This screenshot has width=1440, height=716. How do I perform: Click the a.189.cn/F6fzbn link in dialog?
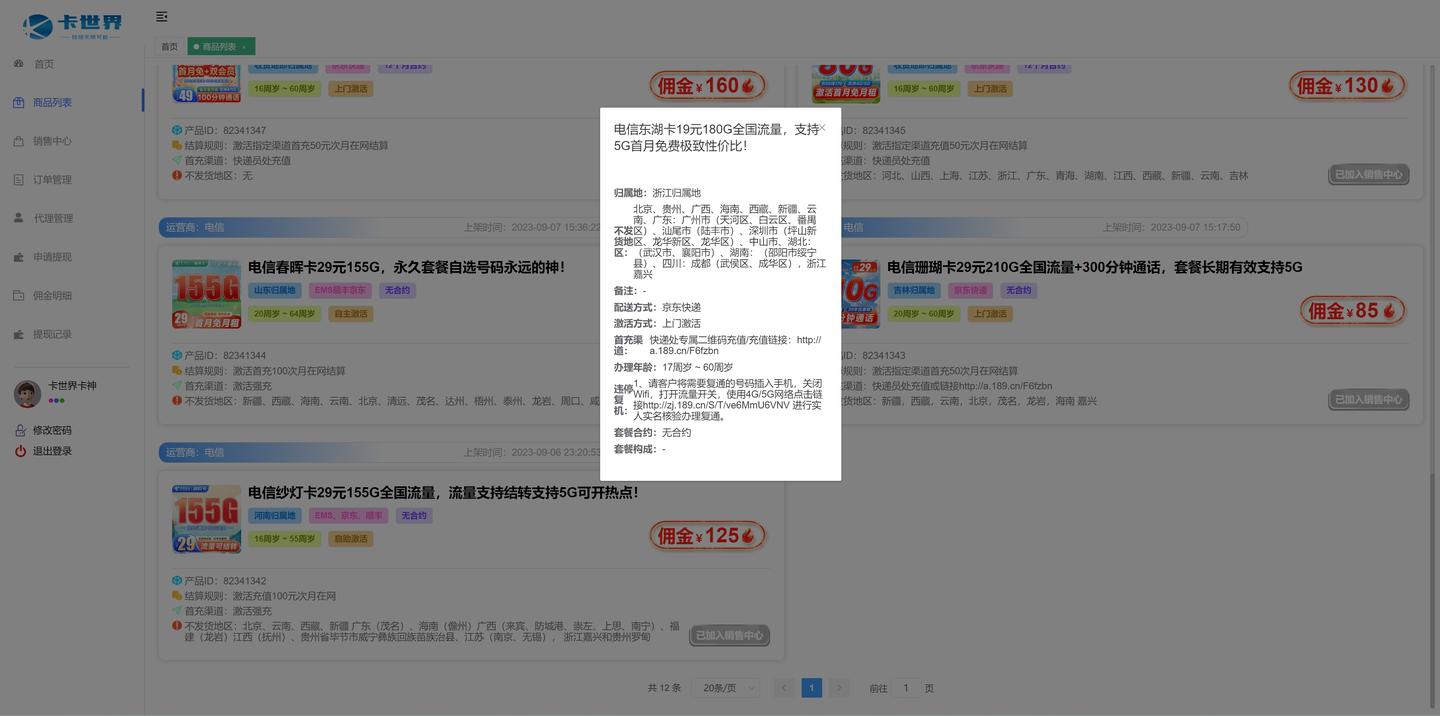tap(735, 345)
